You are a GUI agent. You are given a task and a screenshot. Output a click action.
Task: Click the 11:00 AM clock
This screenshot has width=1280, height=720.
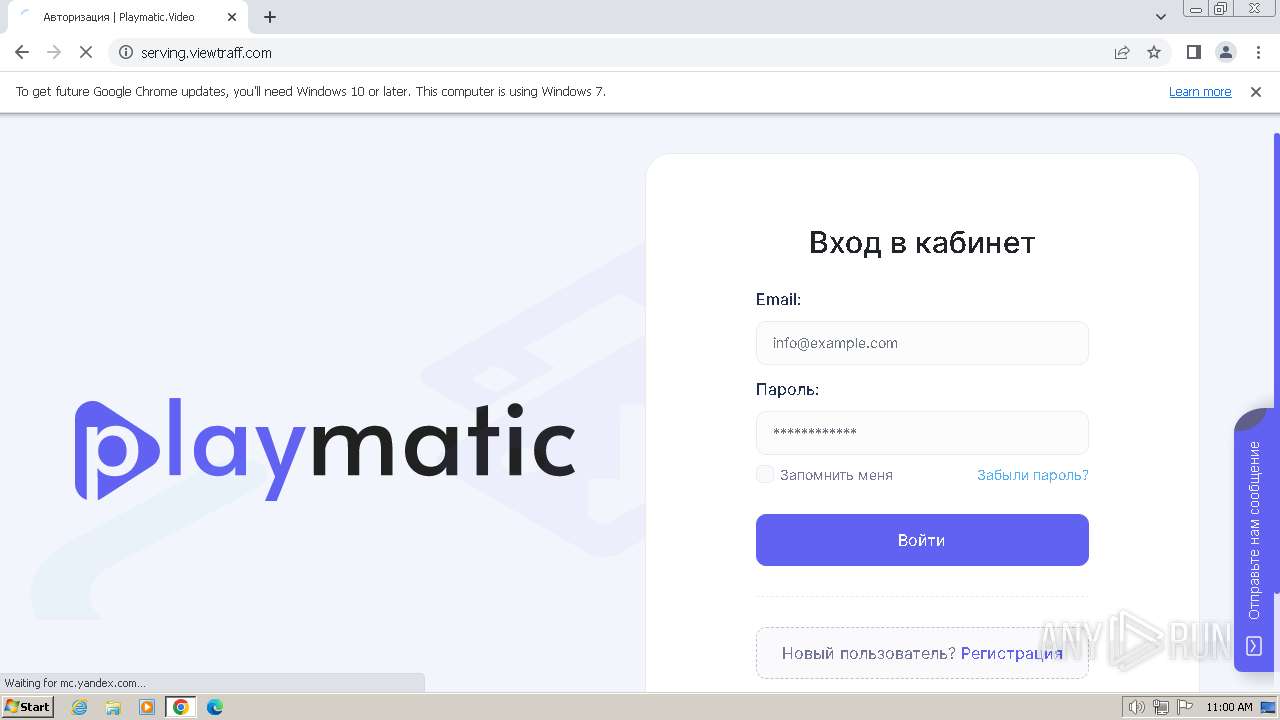tap(1229, 707)
